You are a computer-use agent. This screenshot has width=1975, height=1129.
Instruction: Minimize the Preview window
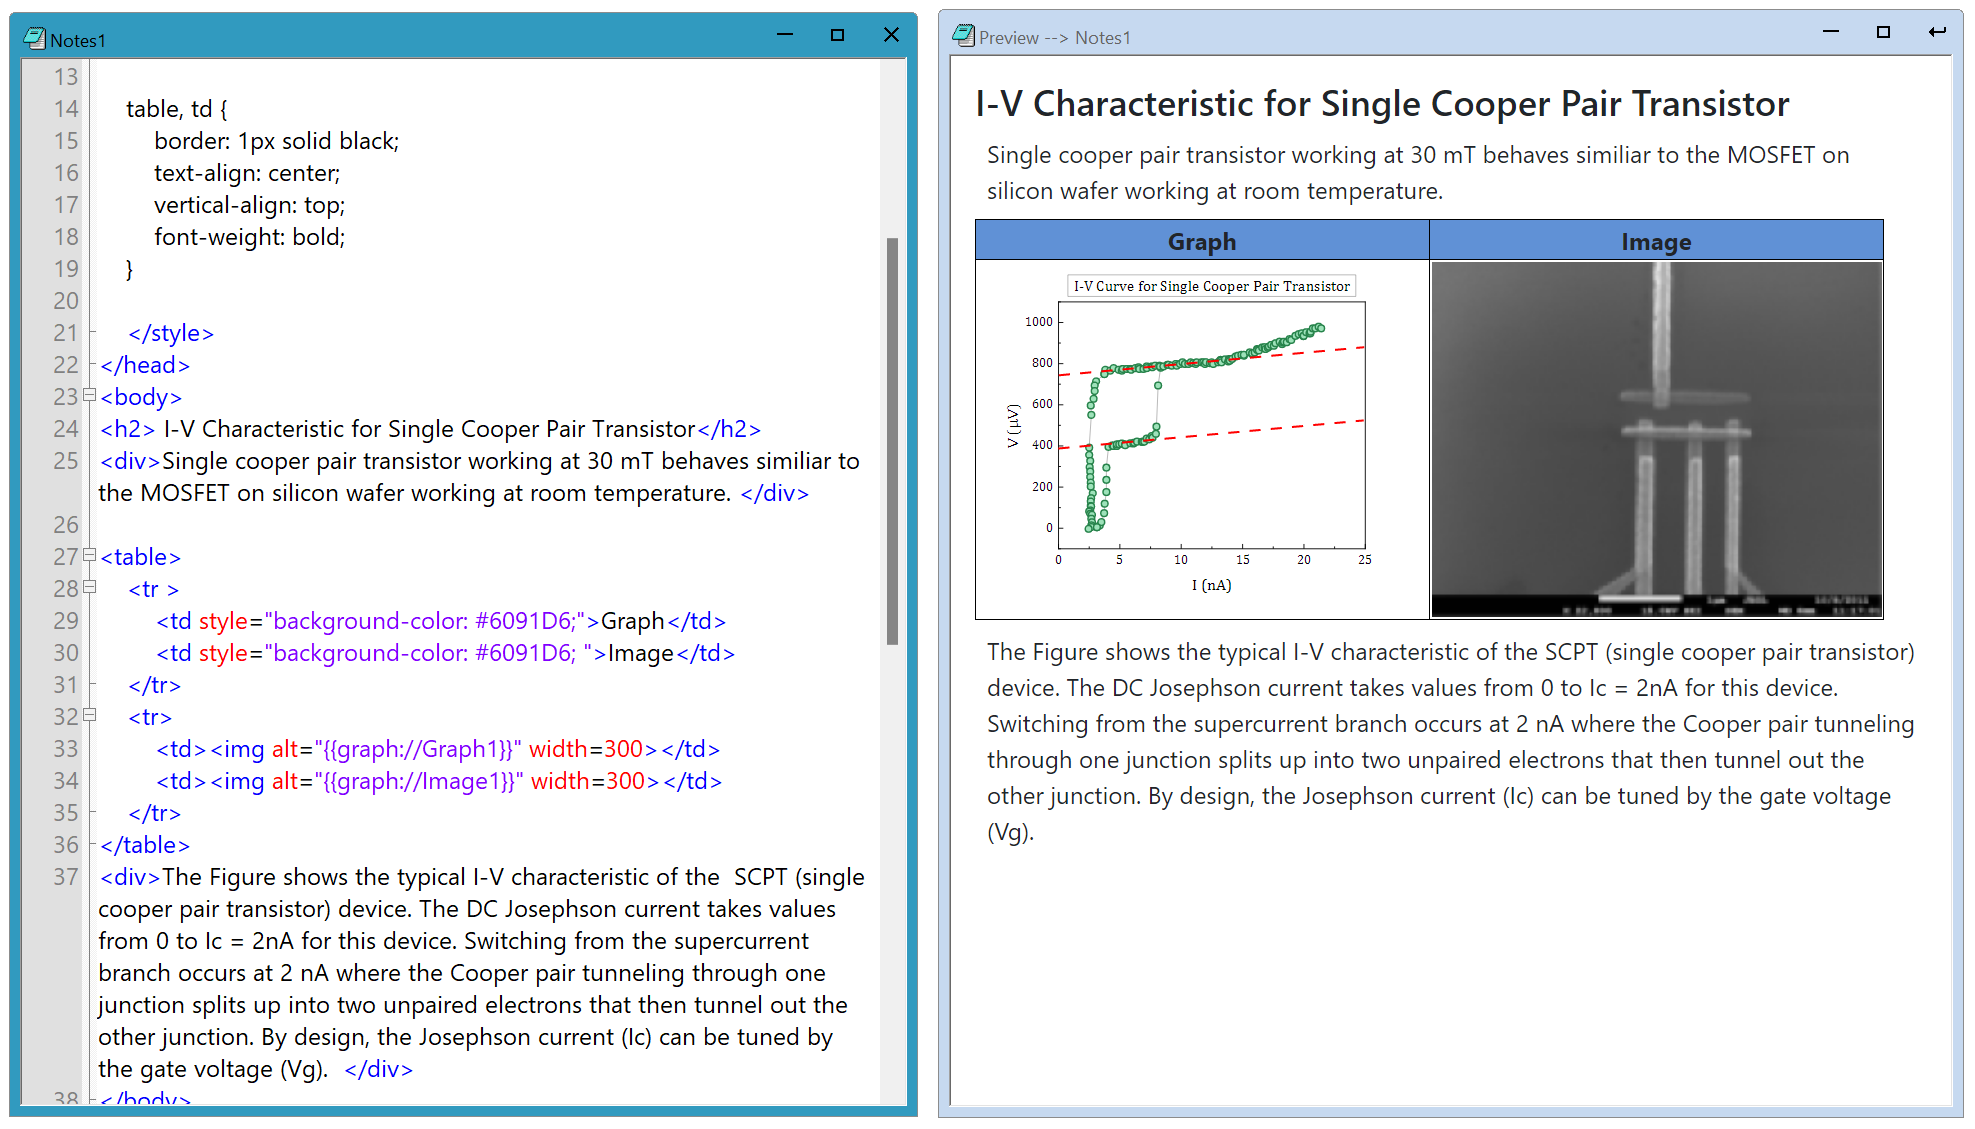(1831, 32)
